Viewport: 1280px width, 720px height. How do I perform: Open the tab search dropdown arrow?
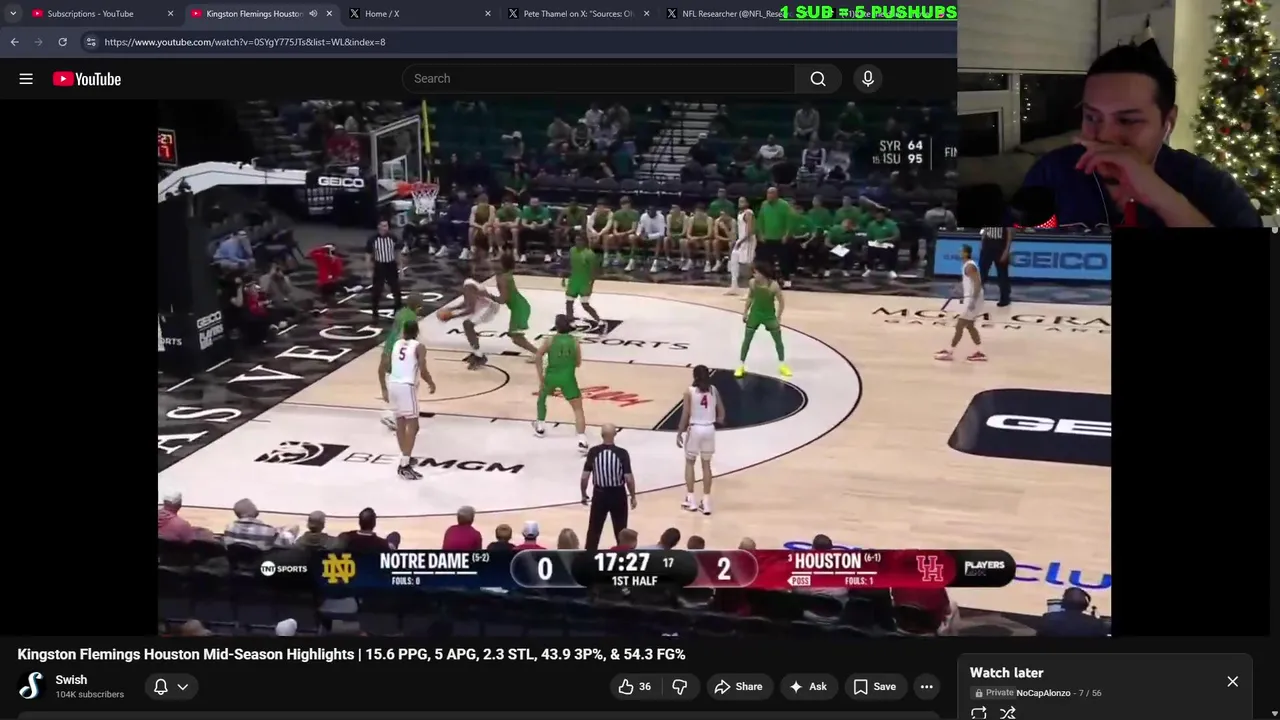12,14
